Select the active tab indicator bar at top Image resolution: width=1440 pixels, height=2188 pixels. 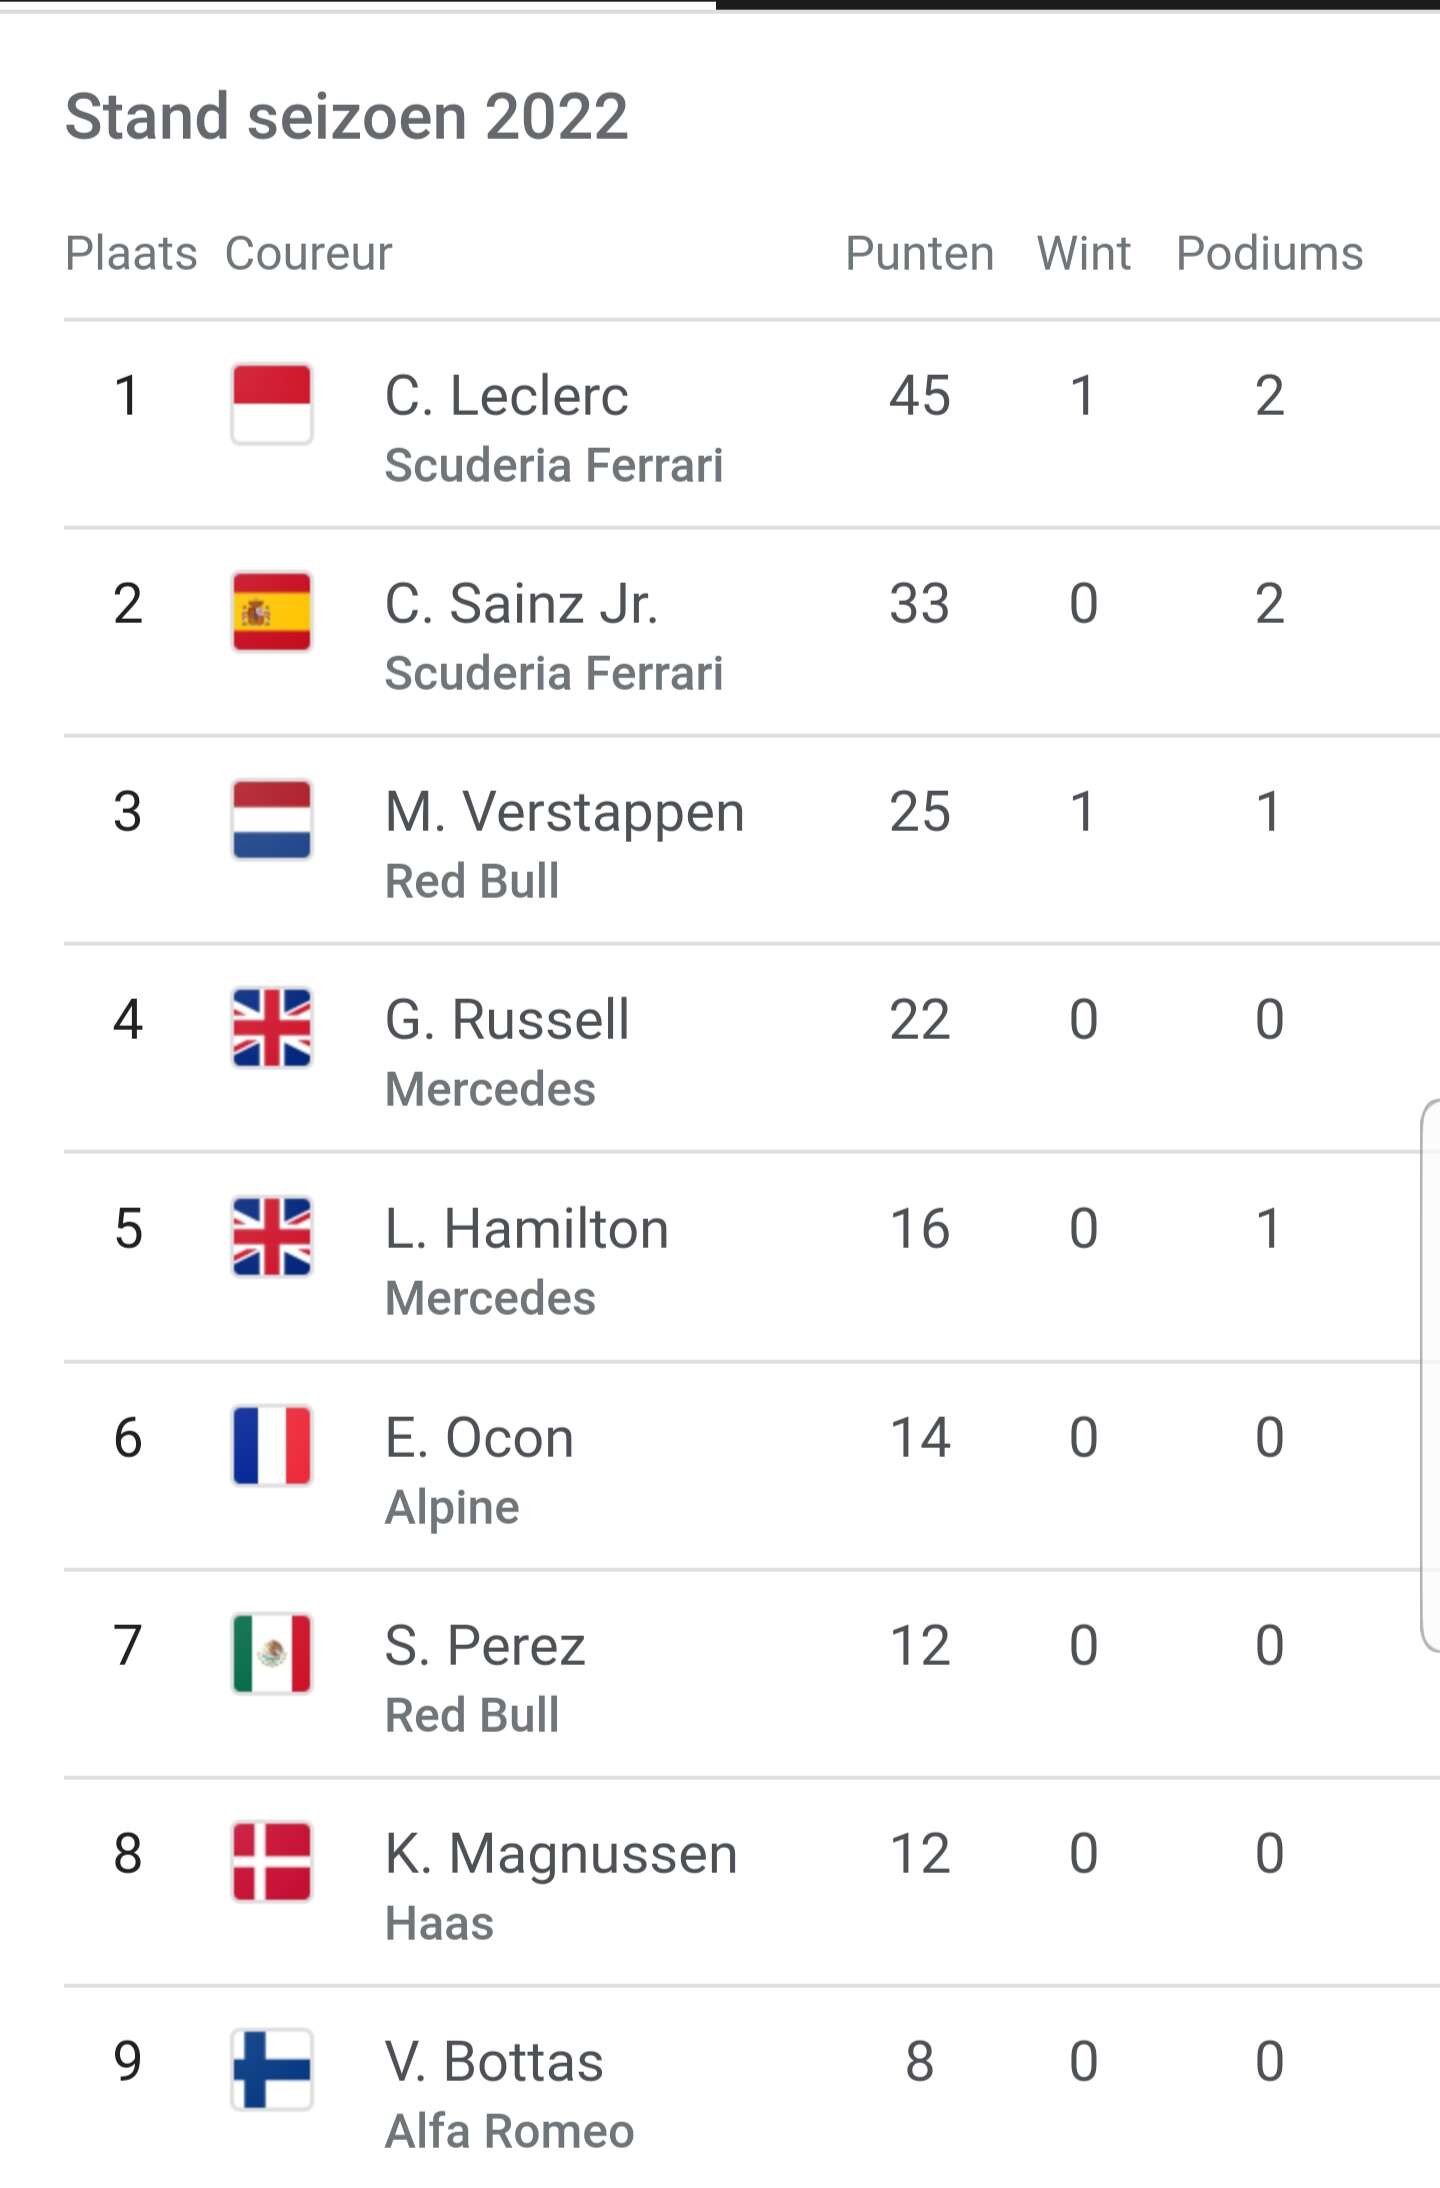click(x=1078, y=5)
